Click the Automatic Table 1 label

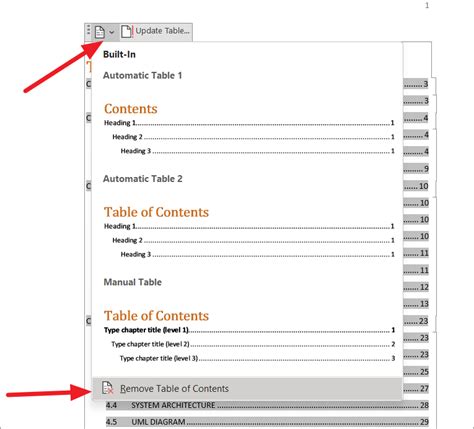(x=142, y=75)
